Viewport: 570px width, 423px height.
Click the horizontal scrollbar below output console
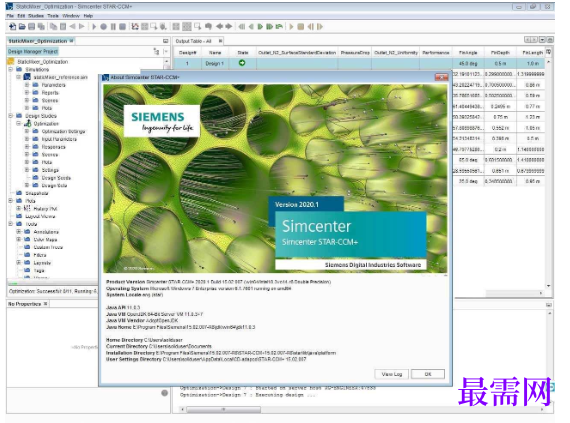coord(224,410)
